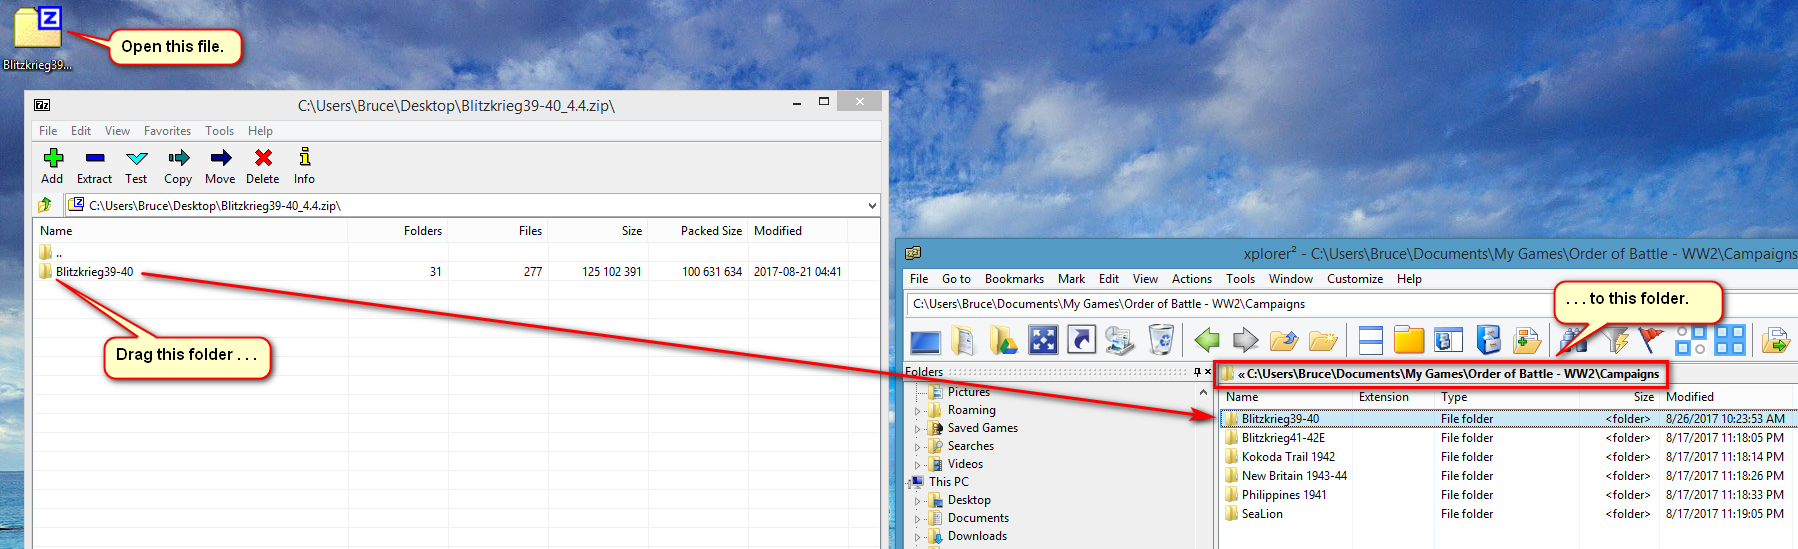Click the Copy button in 7-Zip toolbar
Viewport: 1798px width, 549px height.
[178, 166]
